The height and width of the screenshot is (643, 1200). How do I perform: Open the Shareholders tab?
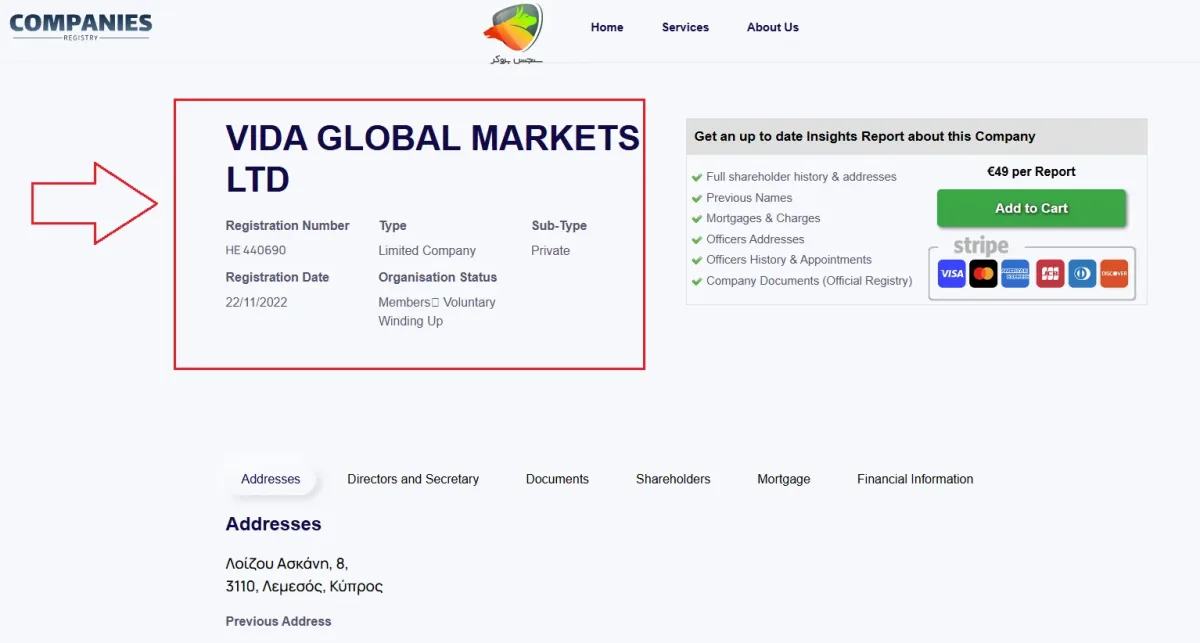[673, 479]
